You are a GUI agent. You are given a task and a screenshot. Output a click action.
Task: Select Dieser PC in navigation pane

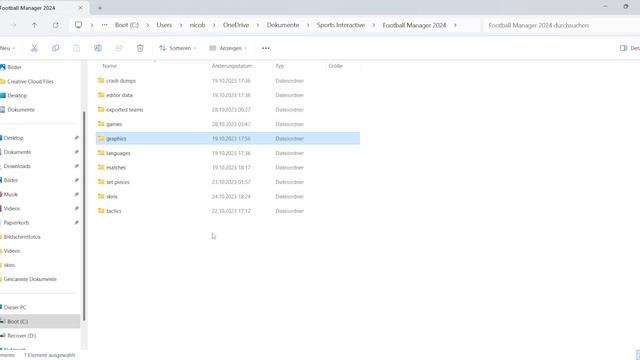point(15,307)
